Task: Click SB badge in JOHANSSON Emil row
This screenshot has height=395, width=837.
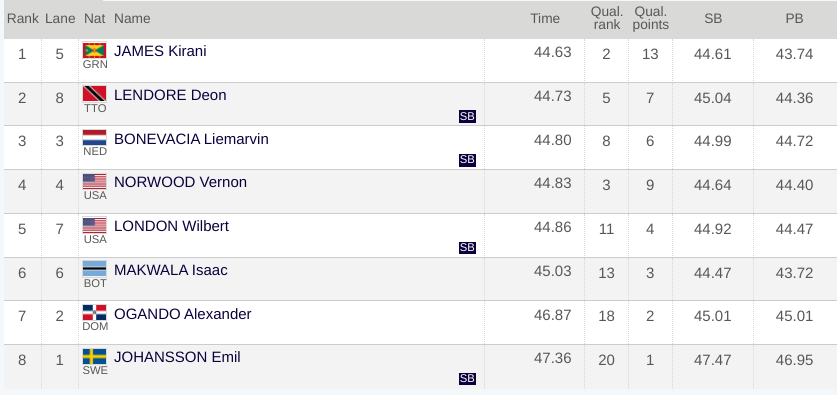Action: point(467,379)
